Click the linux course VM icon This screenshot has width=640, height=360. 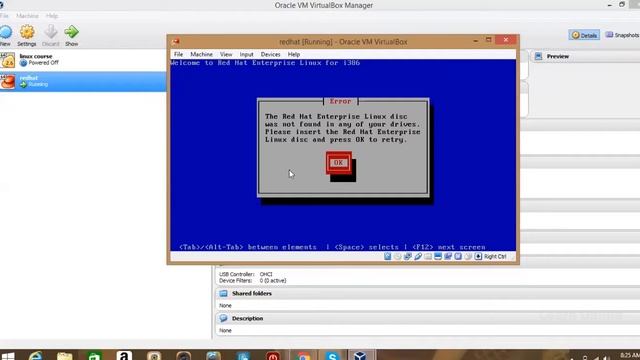(8, 60)
